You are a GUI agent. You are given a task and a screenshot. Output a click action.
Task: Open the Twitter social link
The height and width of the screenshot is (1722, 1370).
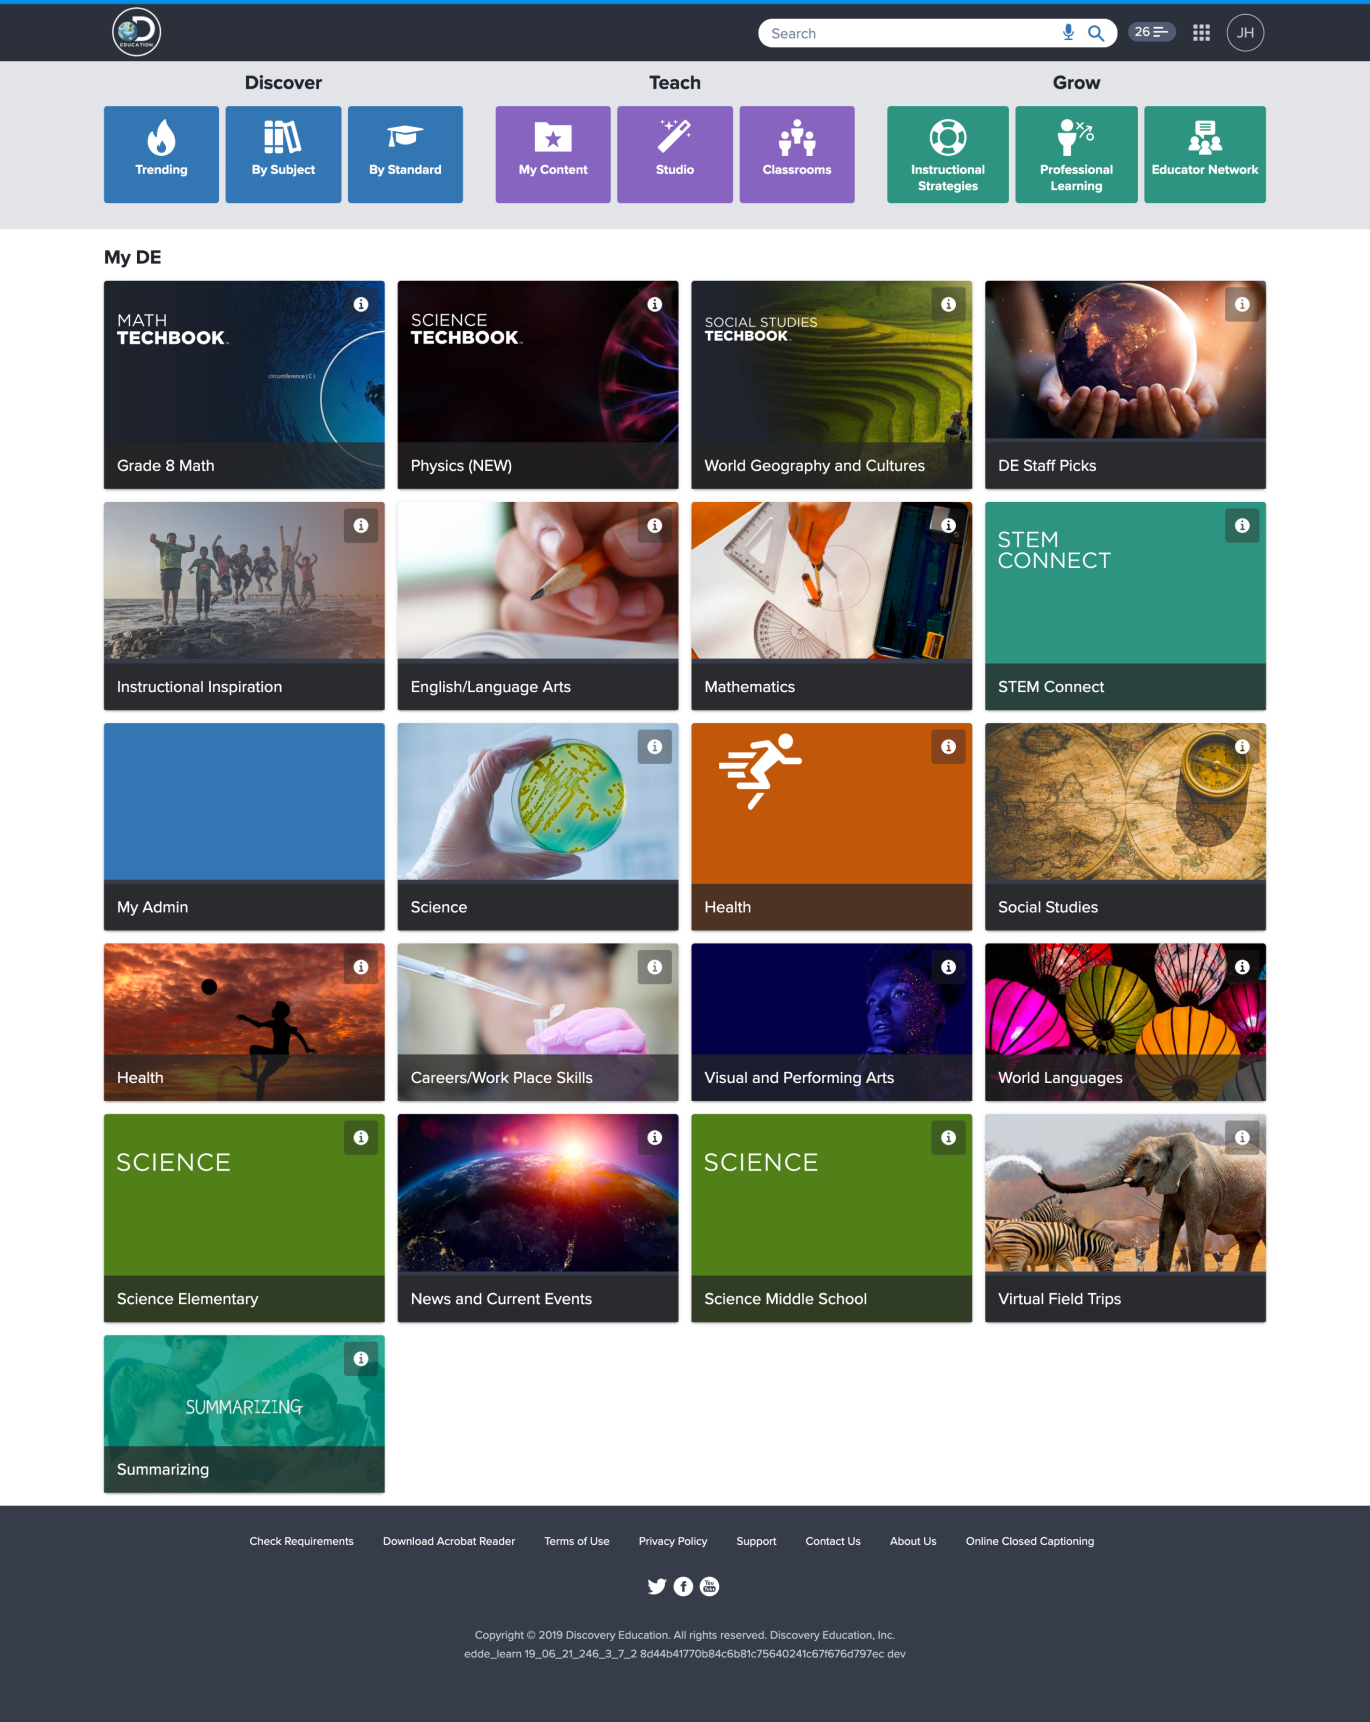click(x=657, y=1586)
